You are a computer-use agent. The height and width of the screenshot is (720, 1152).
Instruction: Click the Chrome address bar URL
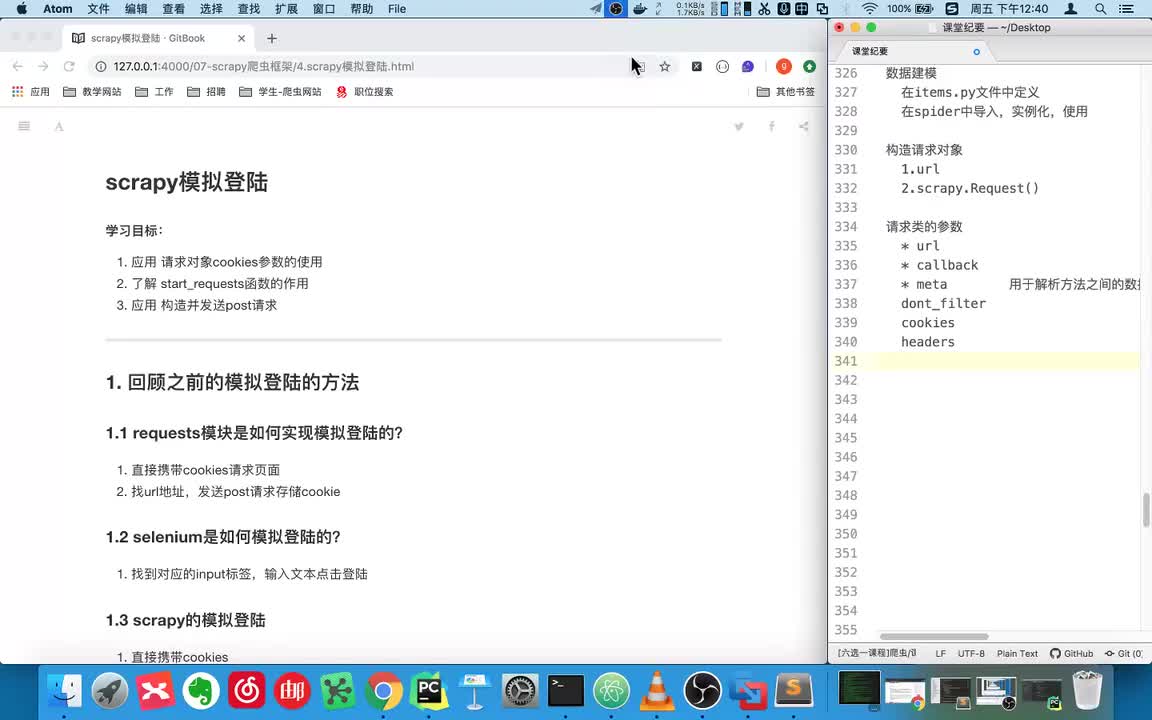(x=264, y=66)
